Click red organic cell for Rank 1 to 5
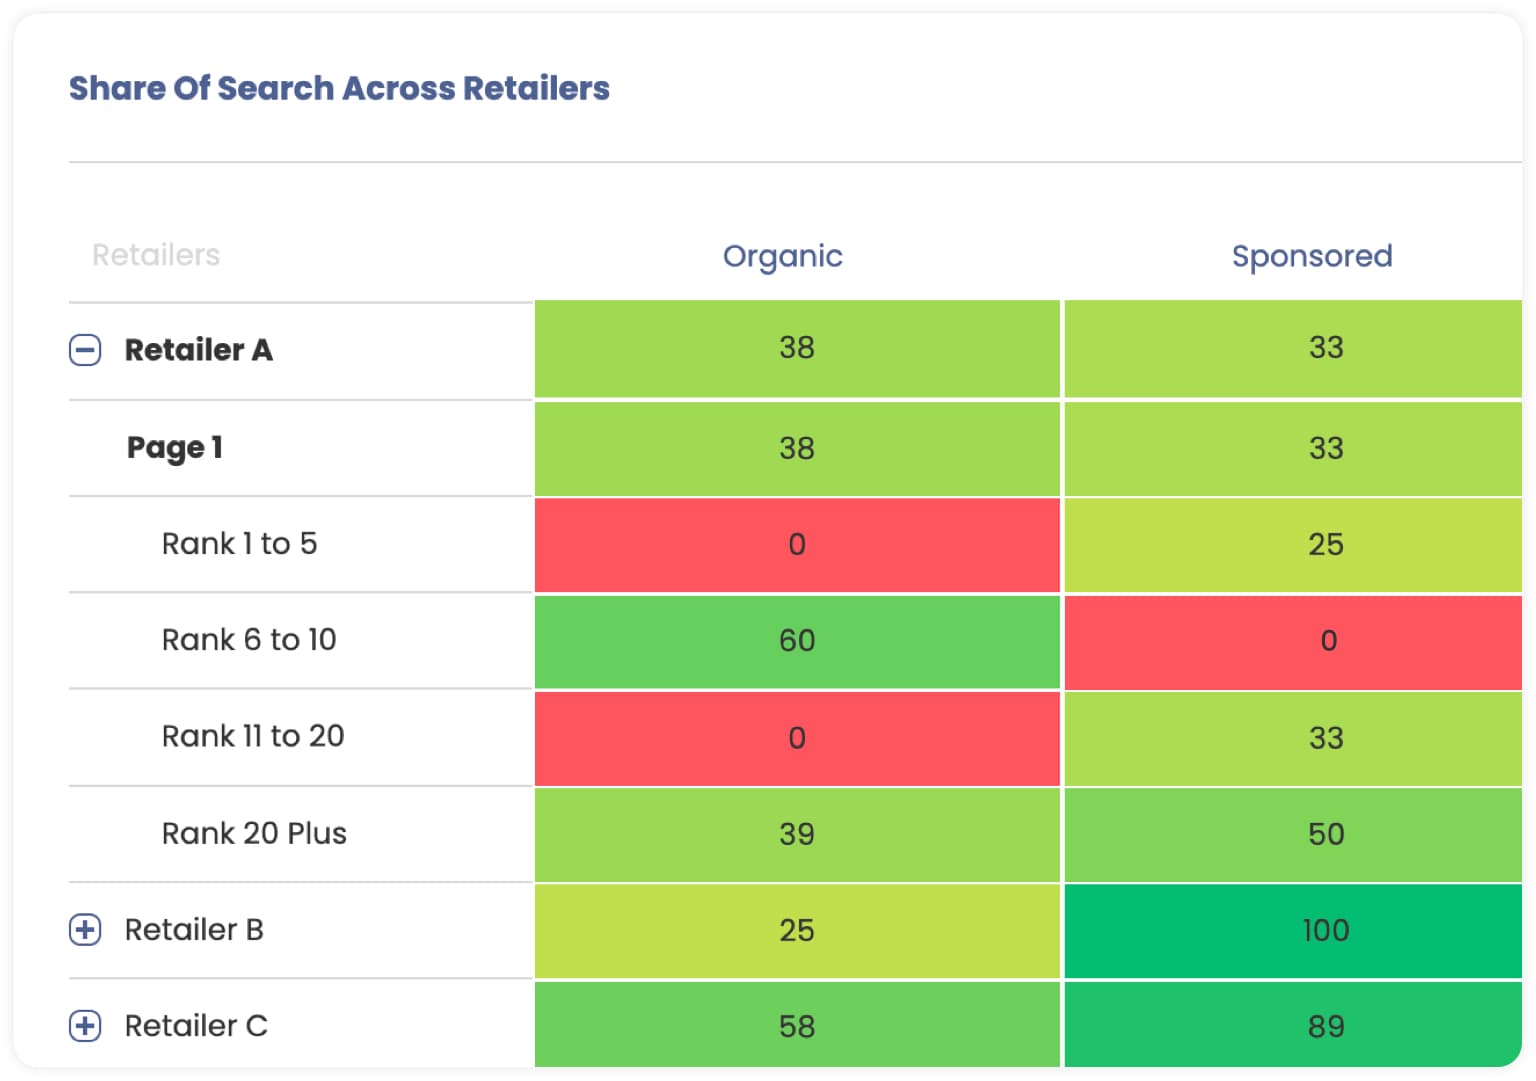1536x1081 pixels. coord(797,544)
